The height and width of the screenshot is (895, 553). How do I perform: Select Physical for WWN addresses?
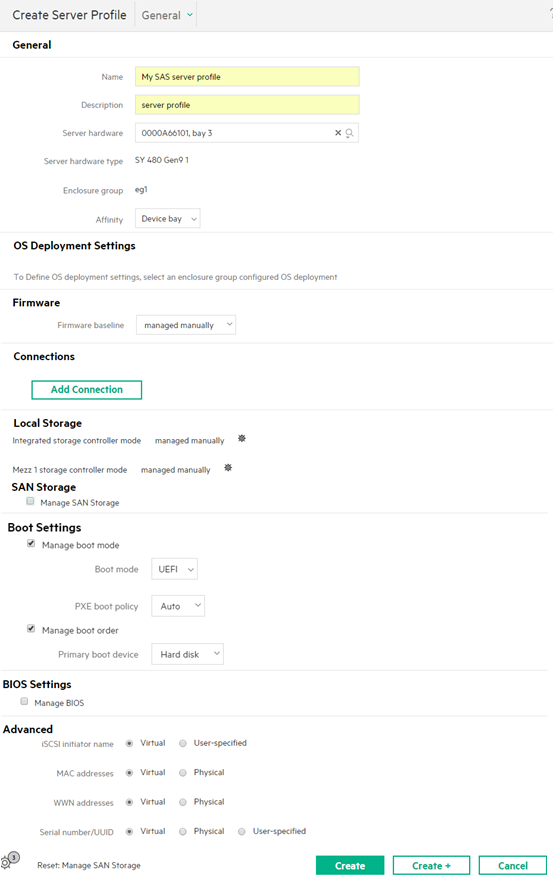click(x=183, y=802)
